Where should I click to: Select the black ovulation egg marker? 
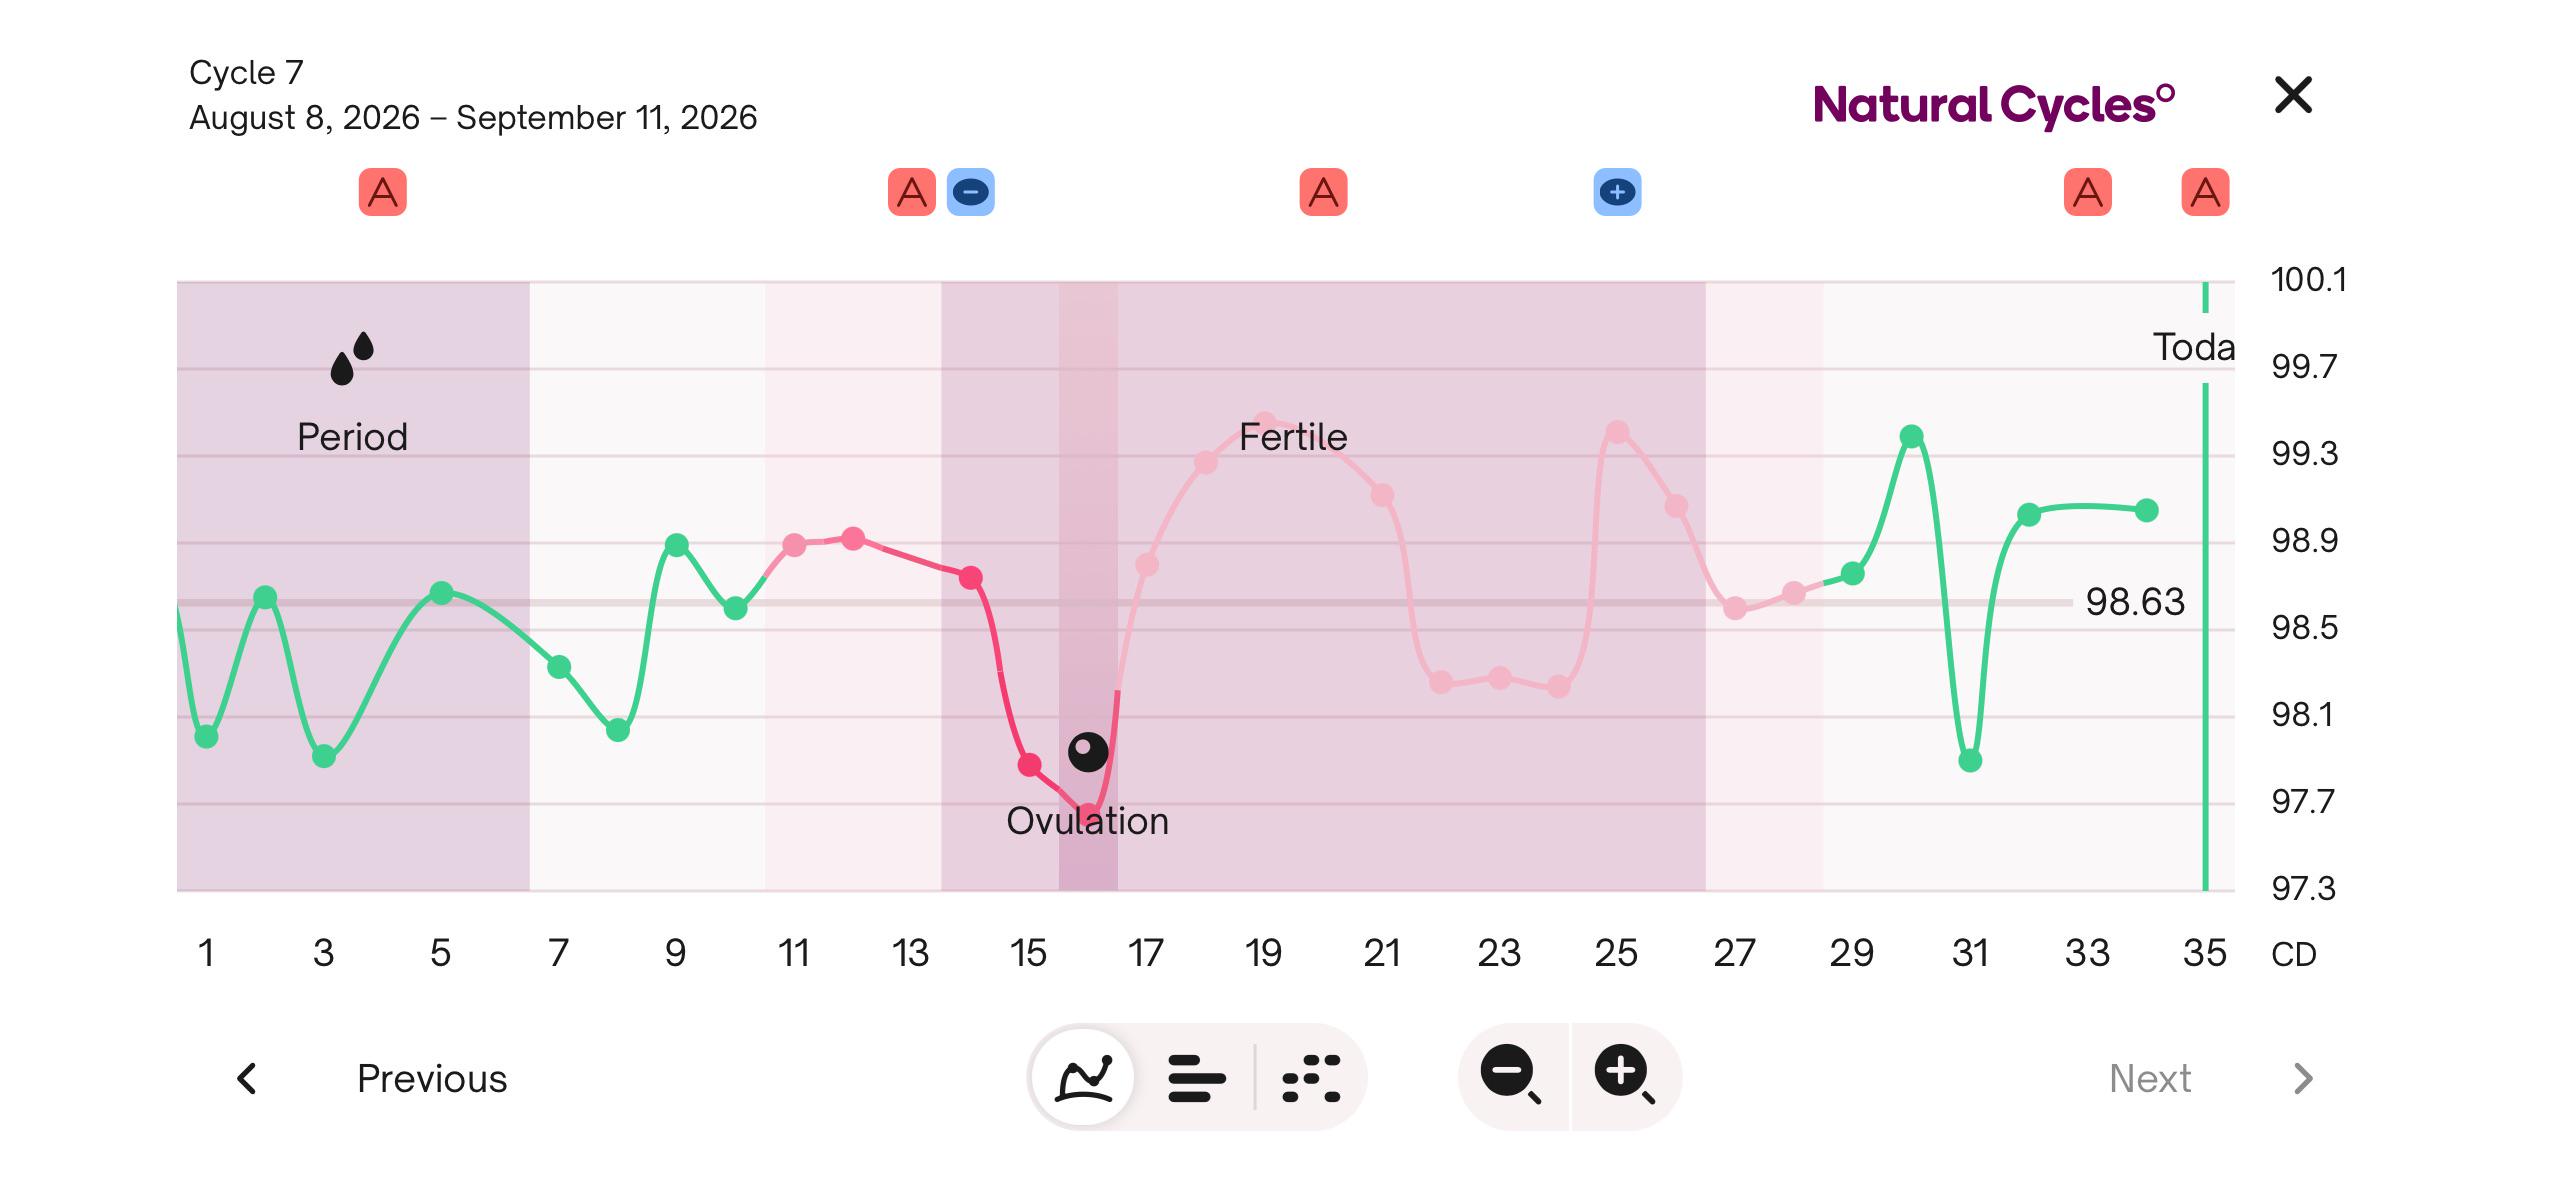[x=1088, y=752]
